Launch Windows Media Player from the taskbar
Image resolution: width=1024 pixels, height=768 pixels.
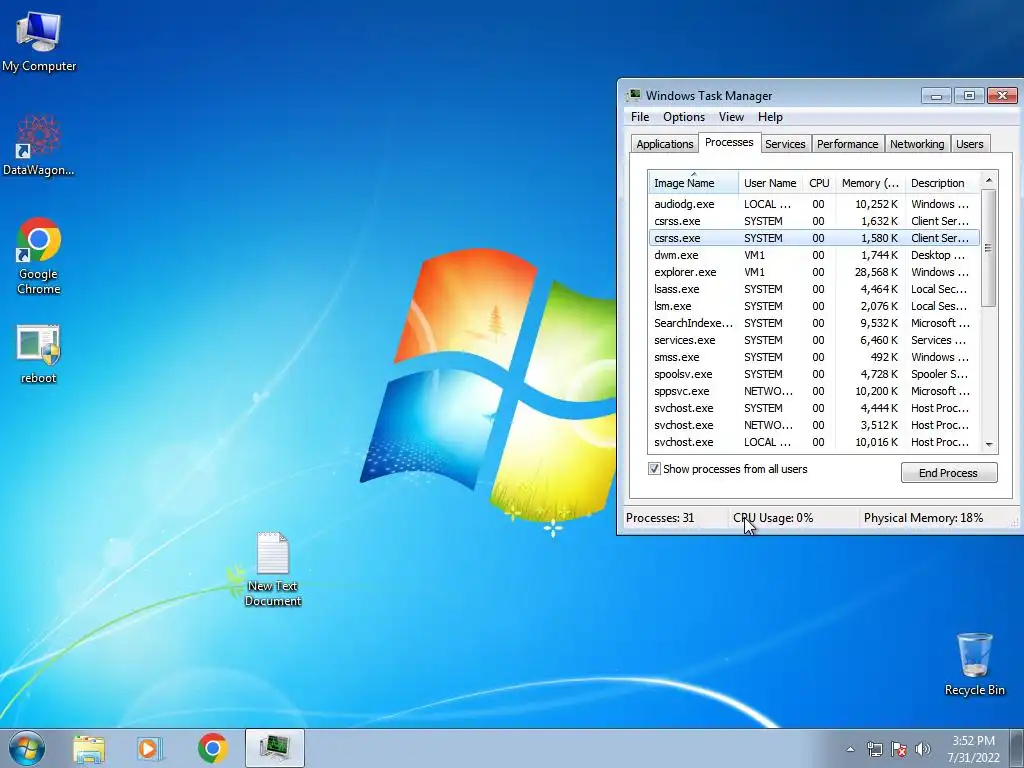pos(150,749)
